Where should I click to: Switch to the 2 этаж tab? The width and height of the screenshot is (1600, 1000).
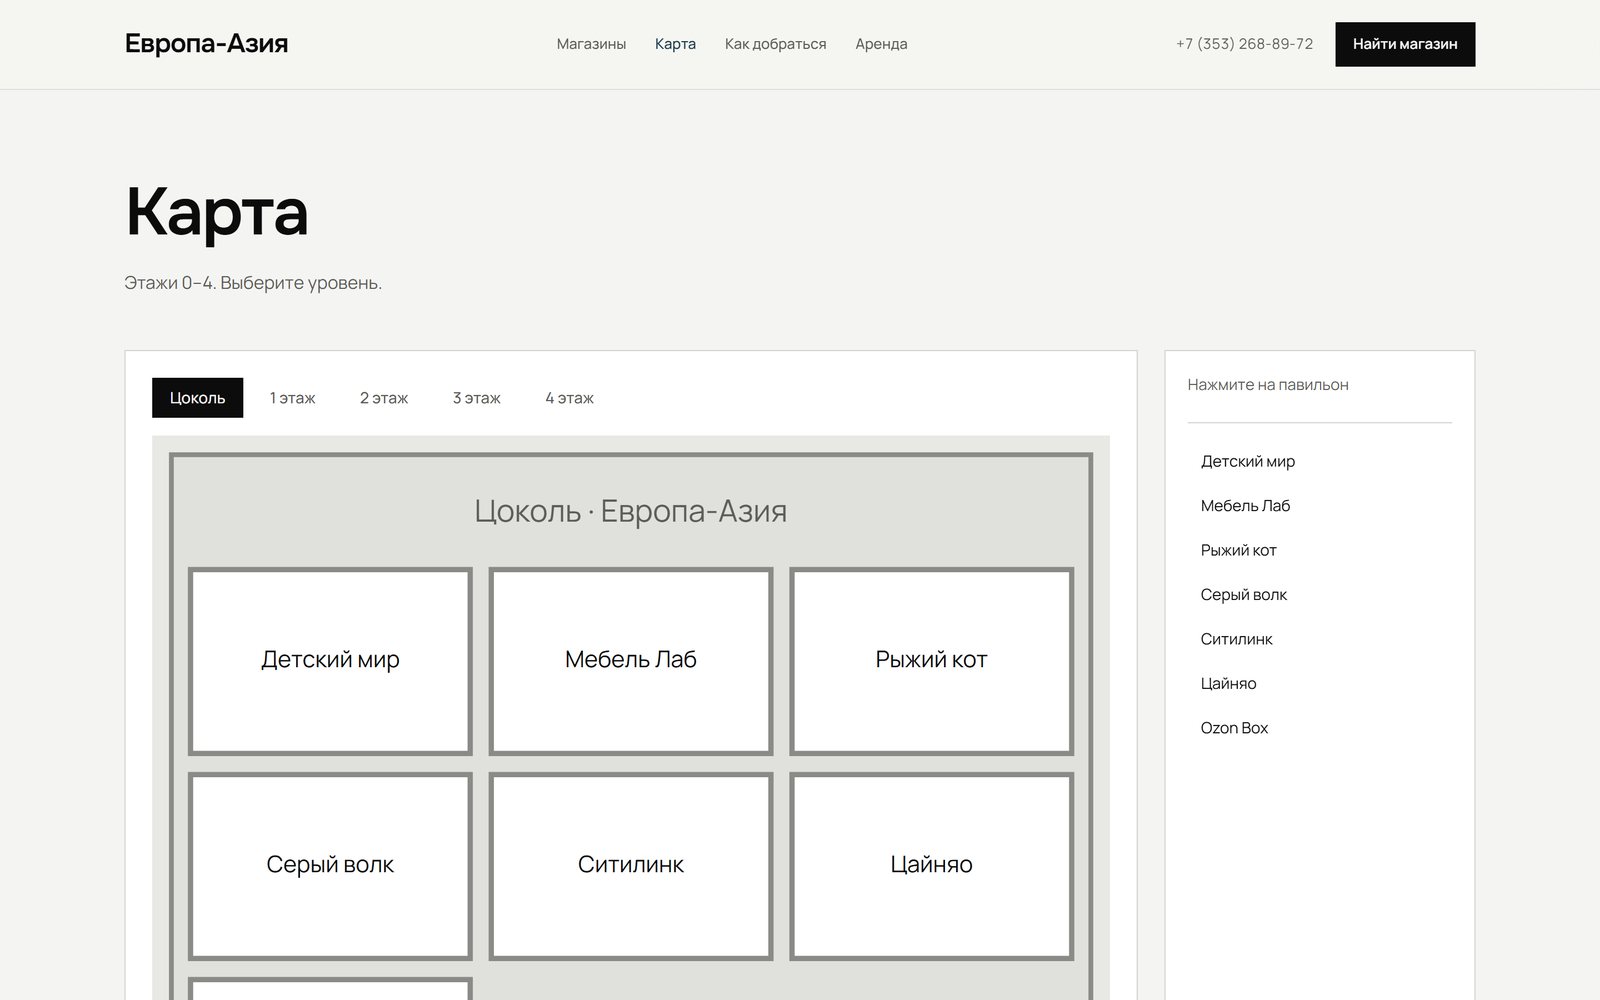pyautogui.click(x=384, y=398)
